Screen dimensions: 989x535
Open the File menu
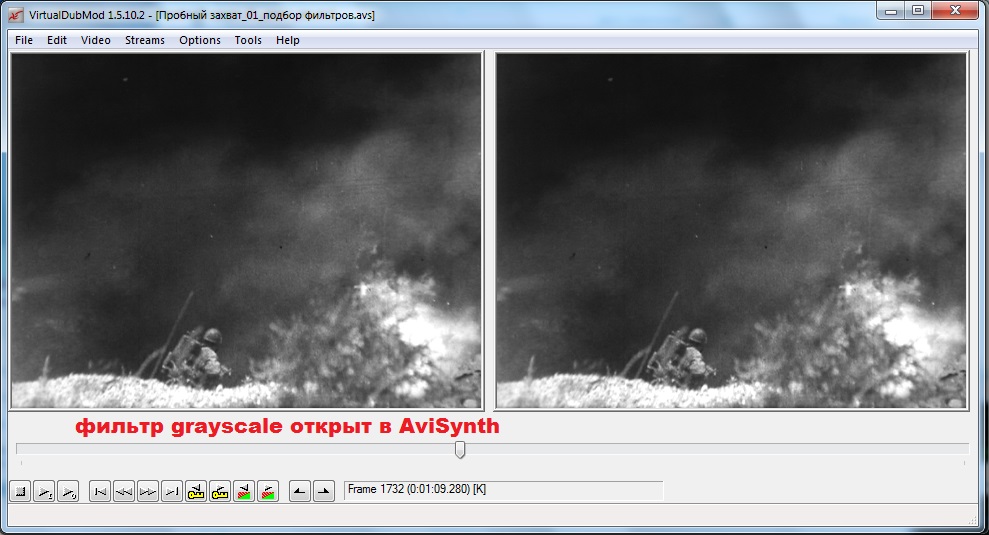24,40
